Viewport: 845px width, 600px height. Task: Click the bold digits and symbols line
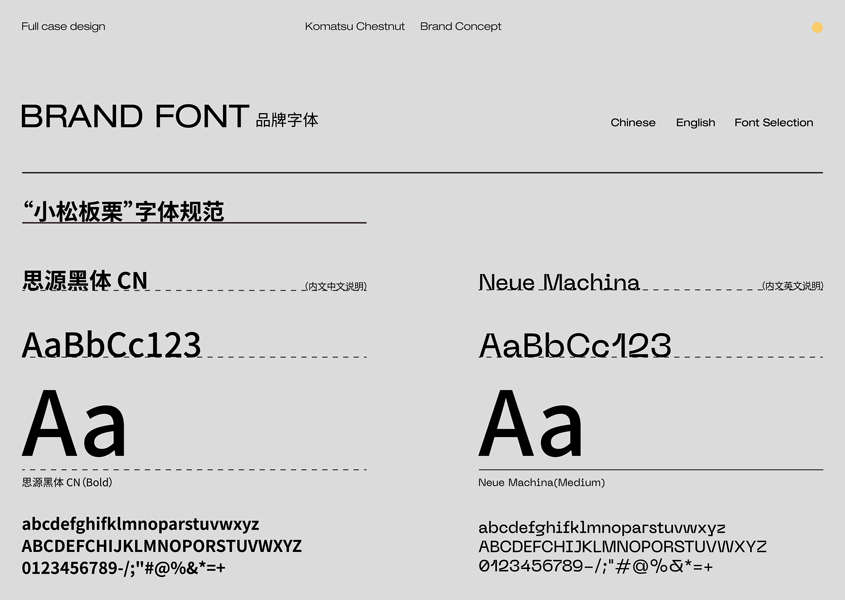coord(123,568)
